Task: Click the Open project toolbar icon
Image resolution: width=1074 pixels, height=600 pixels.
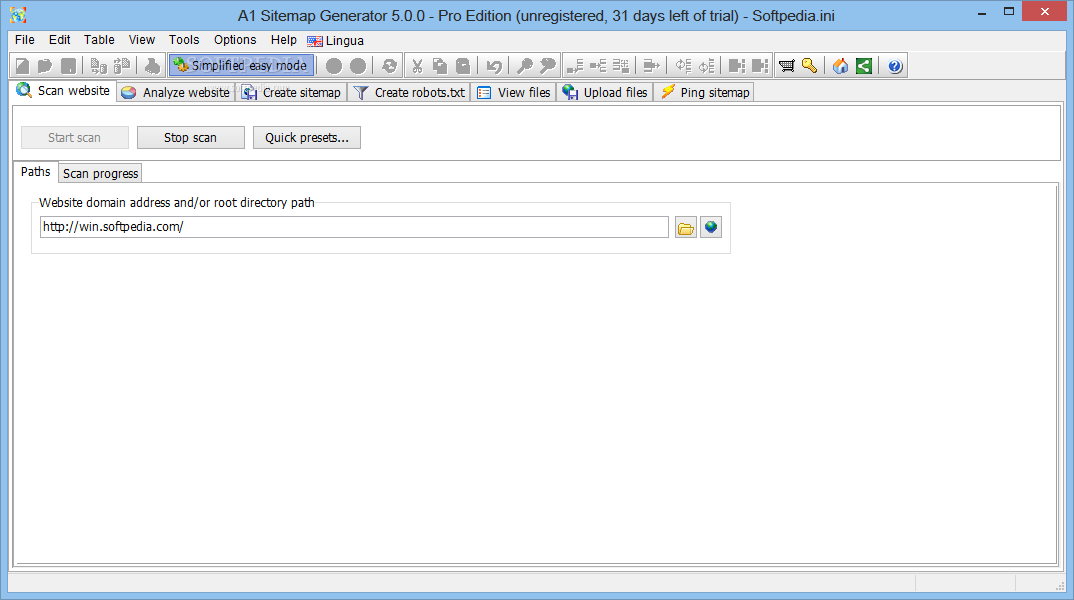Action: click(x=45, y=66)
